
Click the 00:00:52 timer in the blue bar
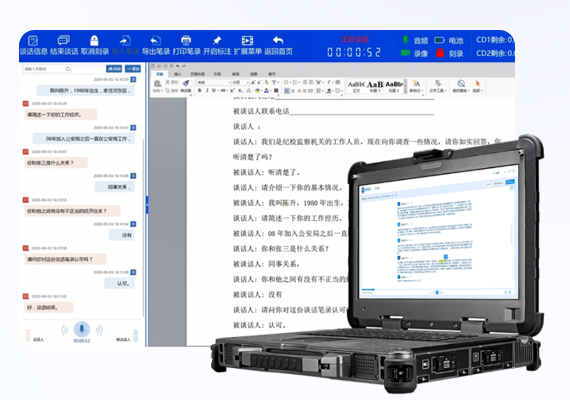354,52
